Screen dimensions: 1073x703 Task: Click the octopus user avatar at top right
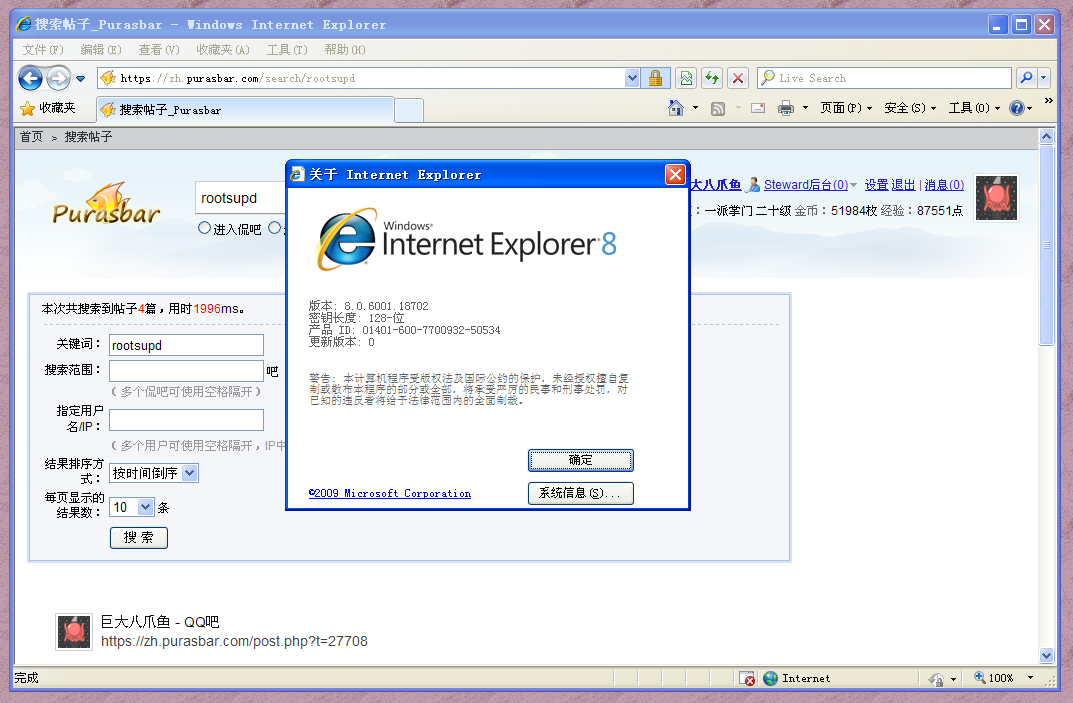pyautogui.click(x=996, y=198)
